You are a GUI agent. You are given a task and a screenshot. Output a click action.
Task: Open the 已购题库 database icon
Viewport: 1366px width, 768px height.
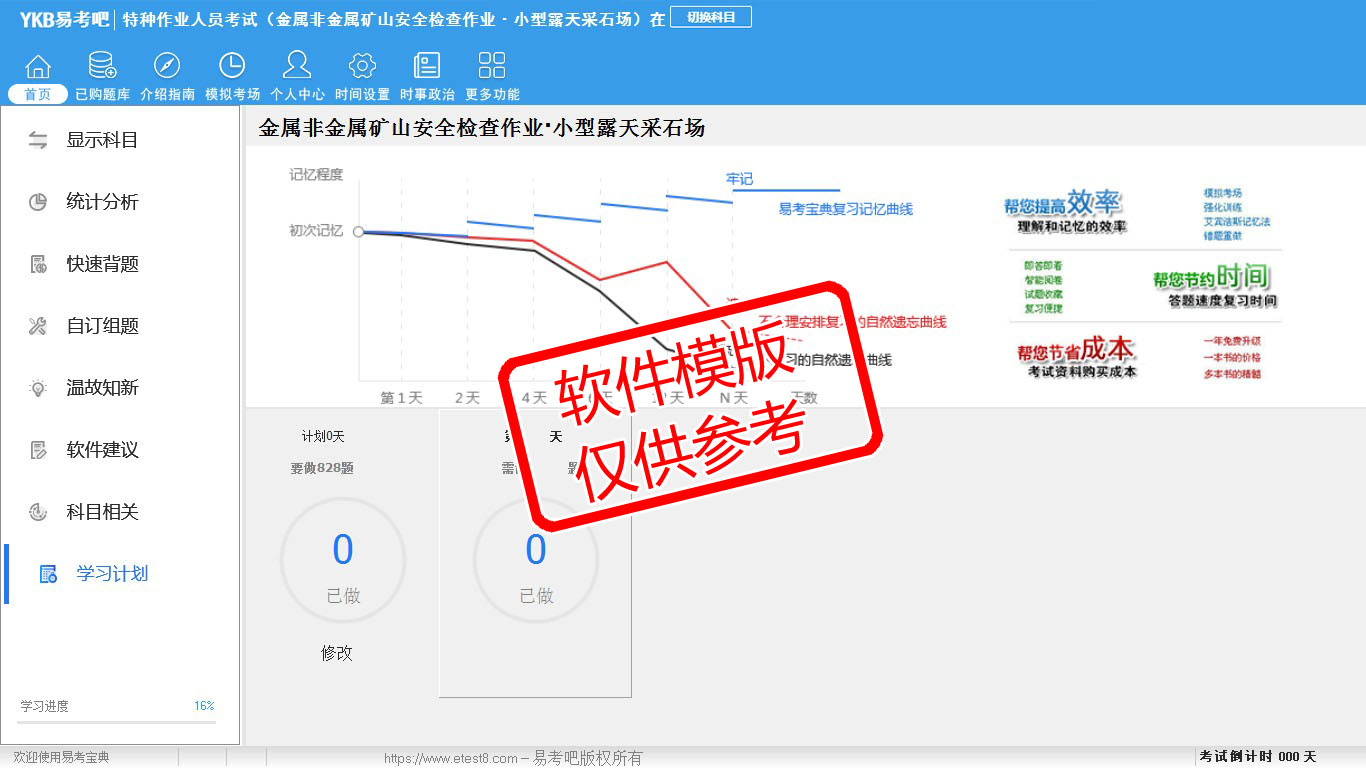click(x=102, y=67)
